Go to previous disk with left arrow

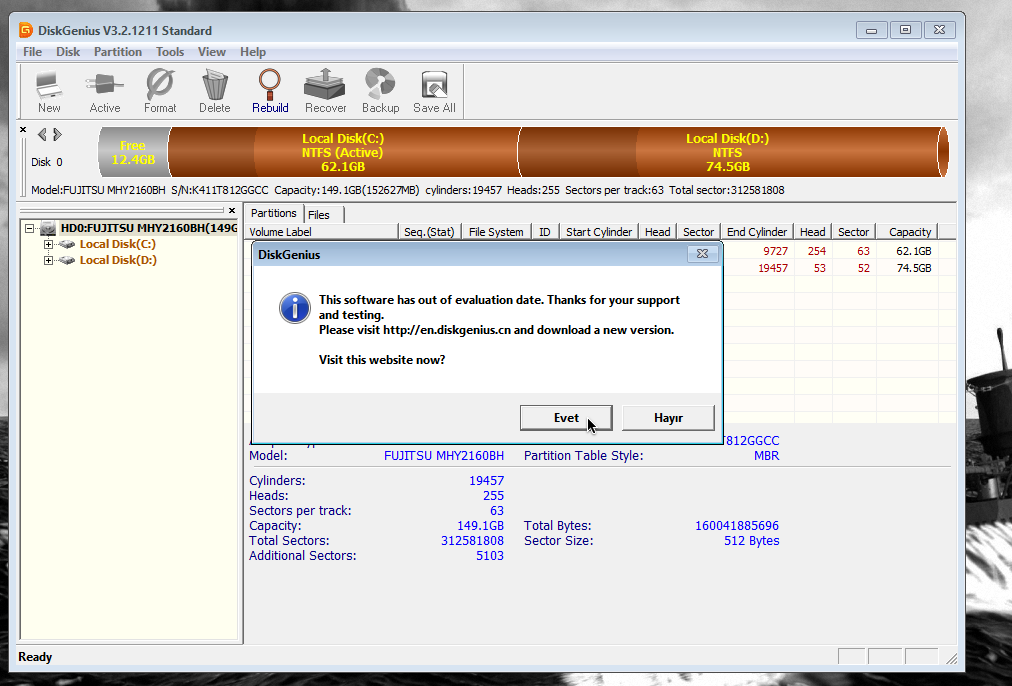point(42,134)
